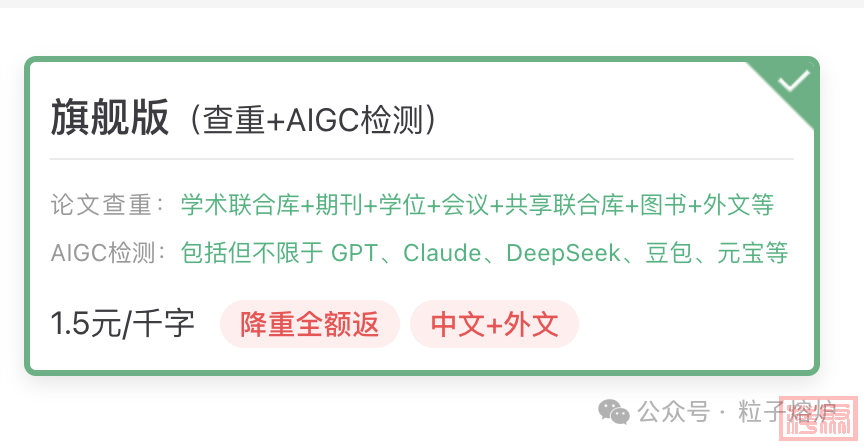Click the white checkmark in green corner

pyautogui.click(x=793, y=81)
